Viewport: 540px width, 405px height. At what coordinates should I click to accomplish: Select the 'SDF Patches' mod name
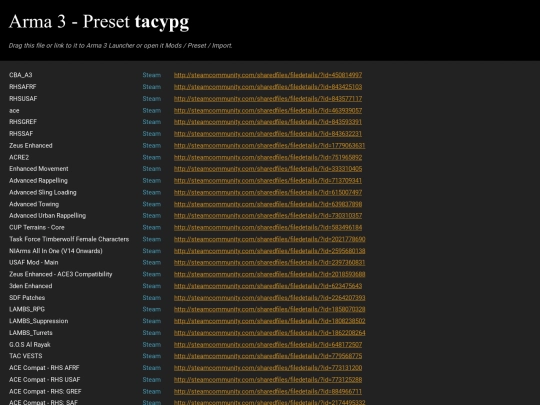pyautogui.click(x=27, y=298)
